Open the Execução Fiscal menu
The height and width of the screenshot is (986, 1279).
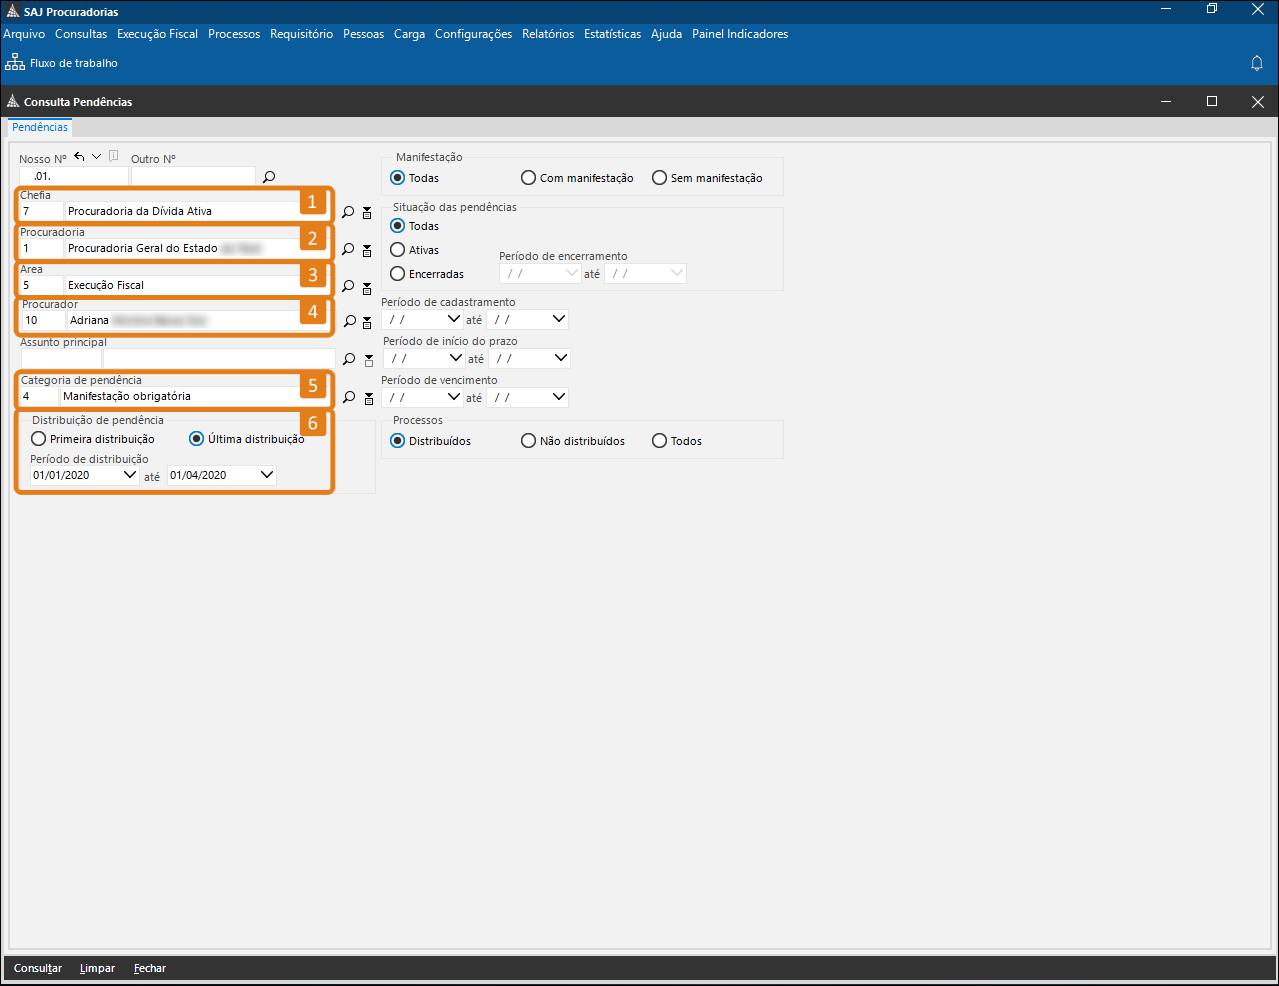[157, 34]
